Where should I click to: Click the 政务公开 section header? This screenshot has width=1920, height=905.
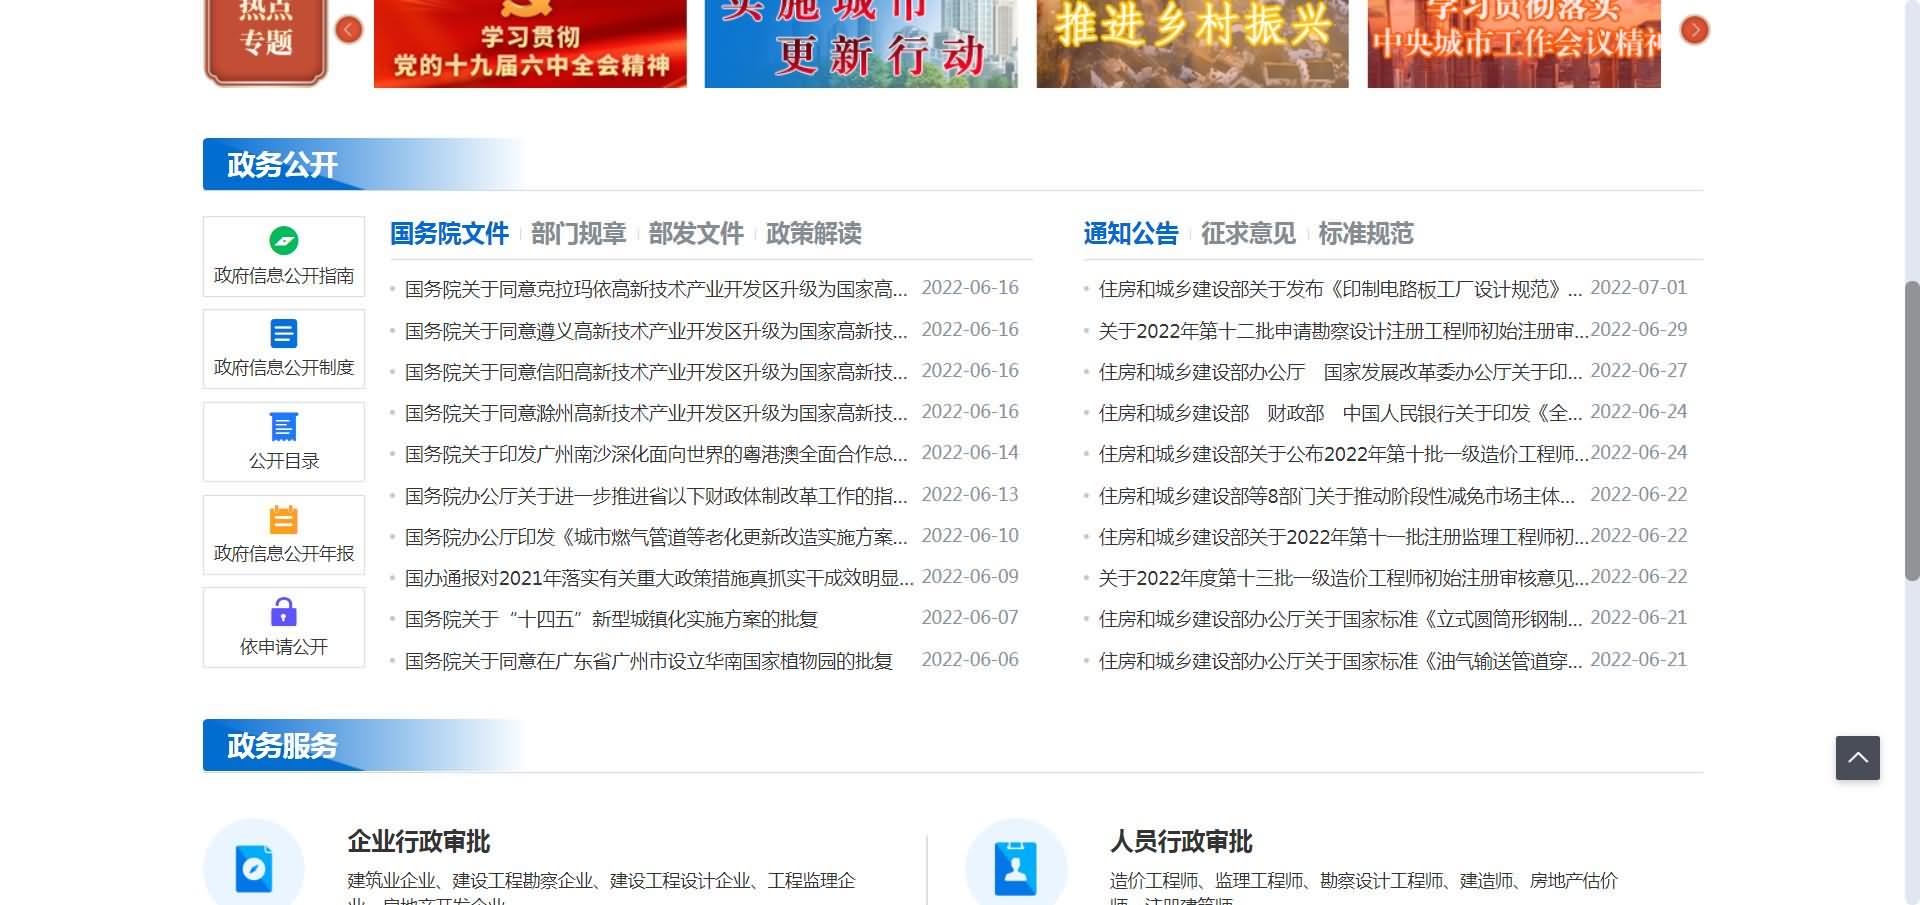click(x=282, y=165)
